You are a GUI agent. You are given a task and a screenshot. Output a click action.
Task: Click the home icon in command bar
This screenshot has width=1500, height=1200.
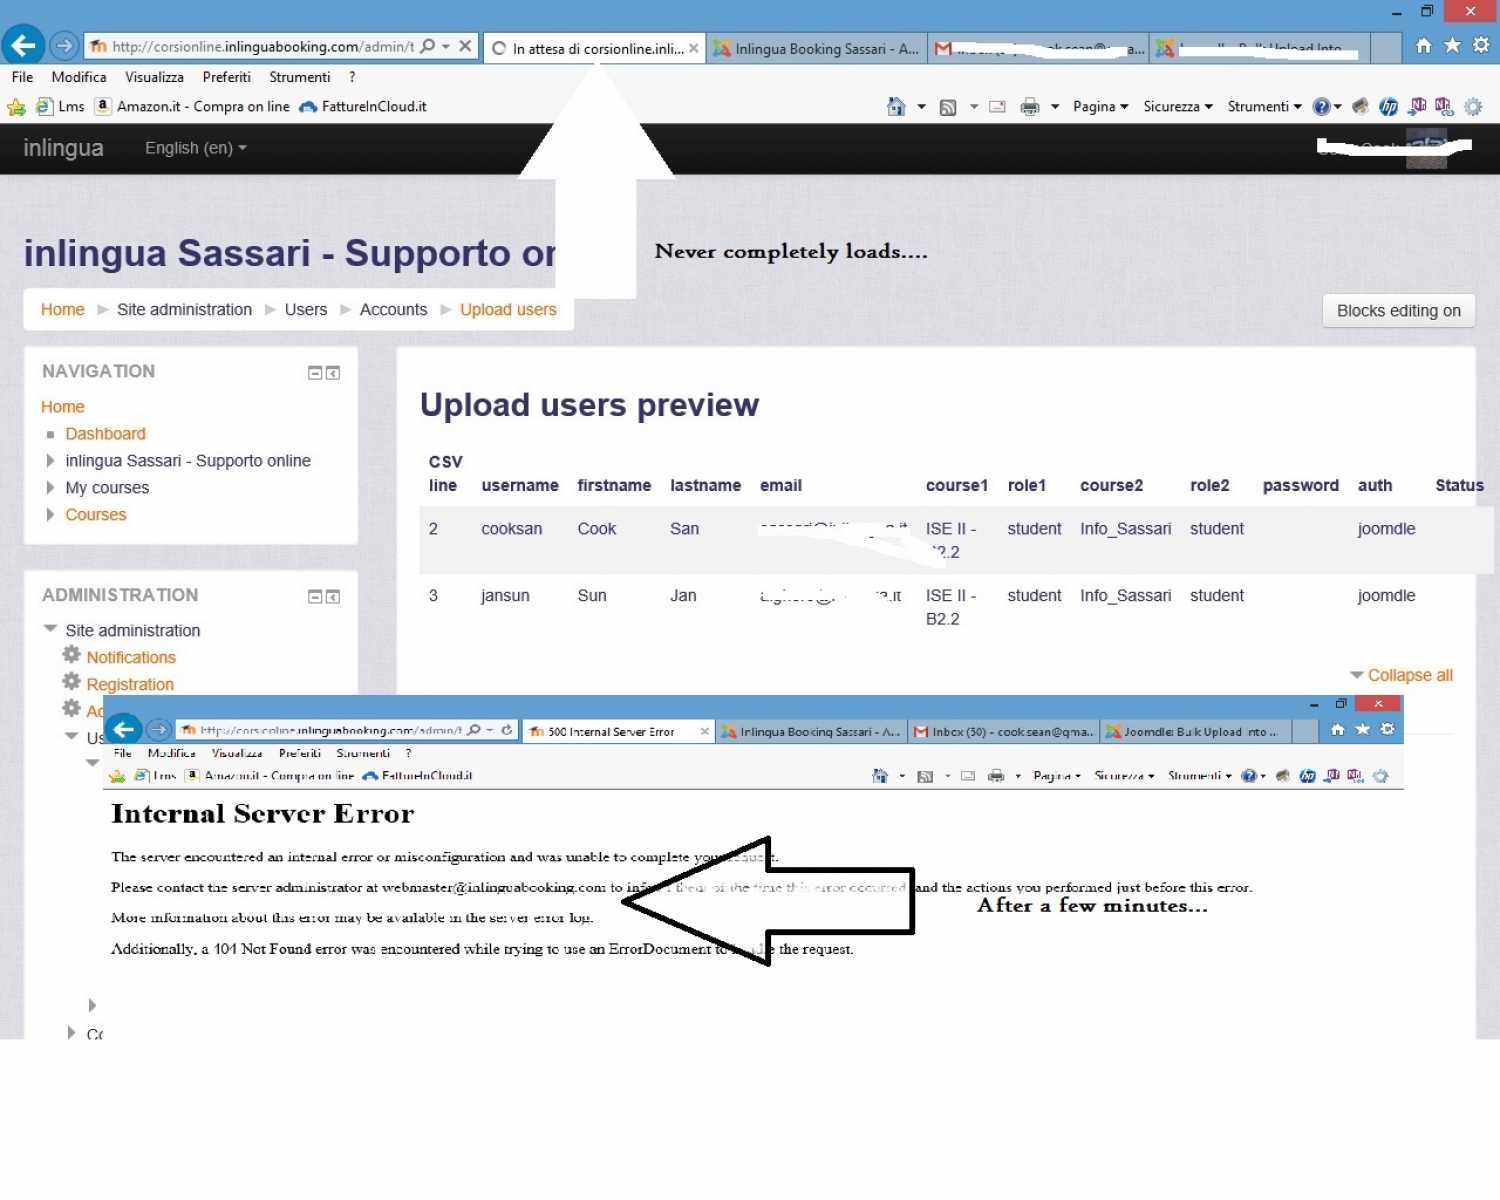click(x=896, y=107)
